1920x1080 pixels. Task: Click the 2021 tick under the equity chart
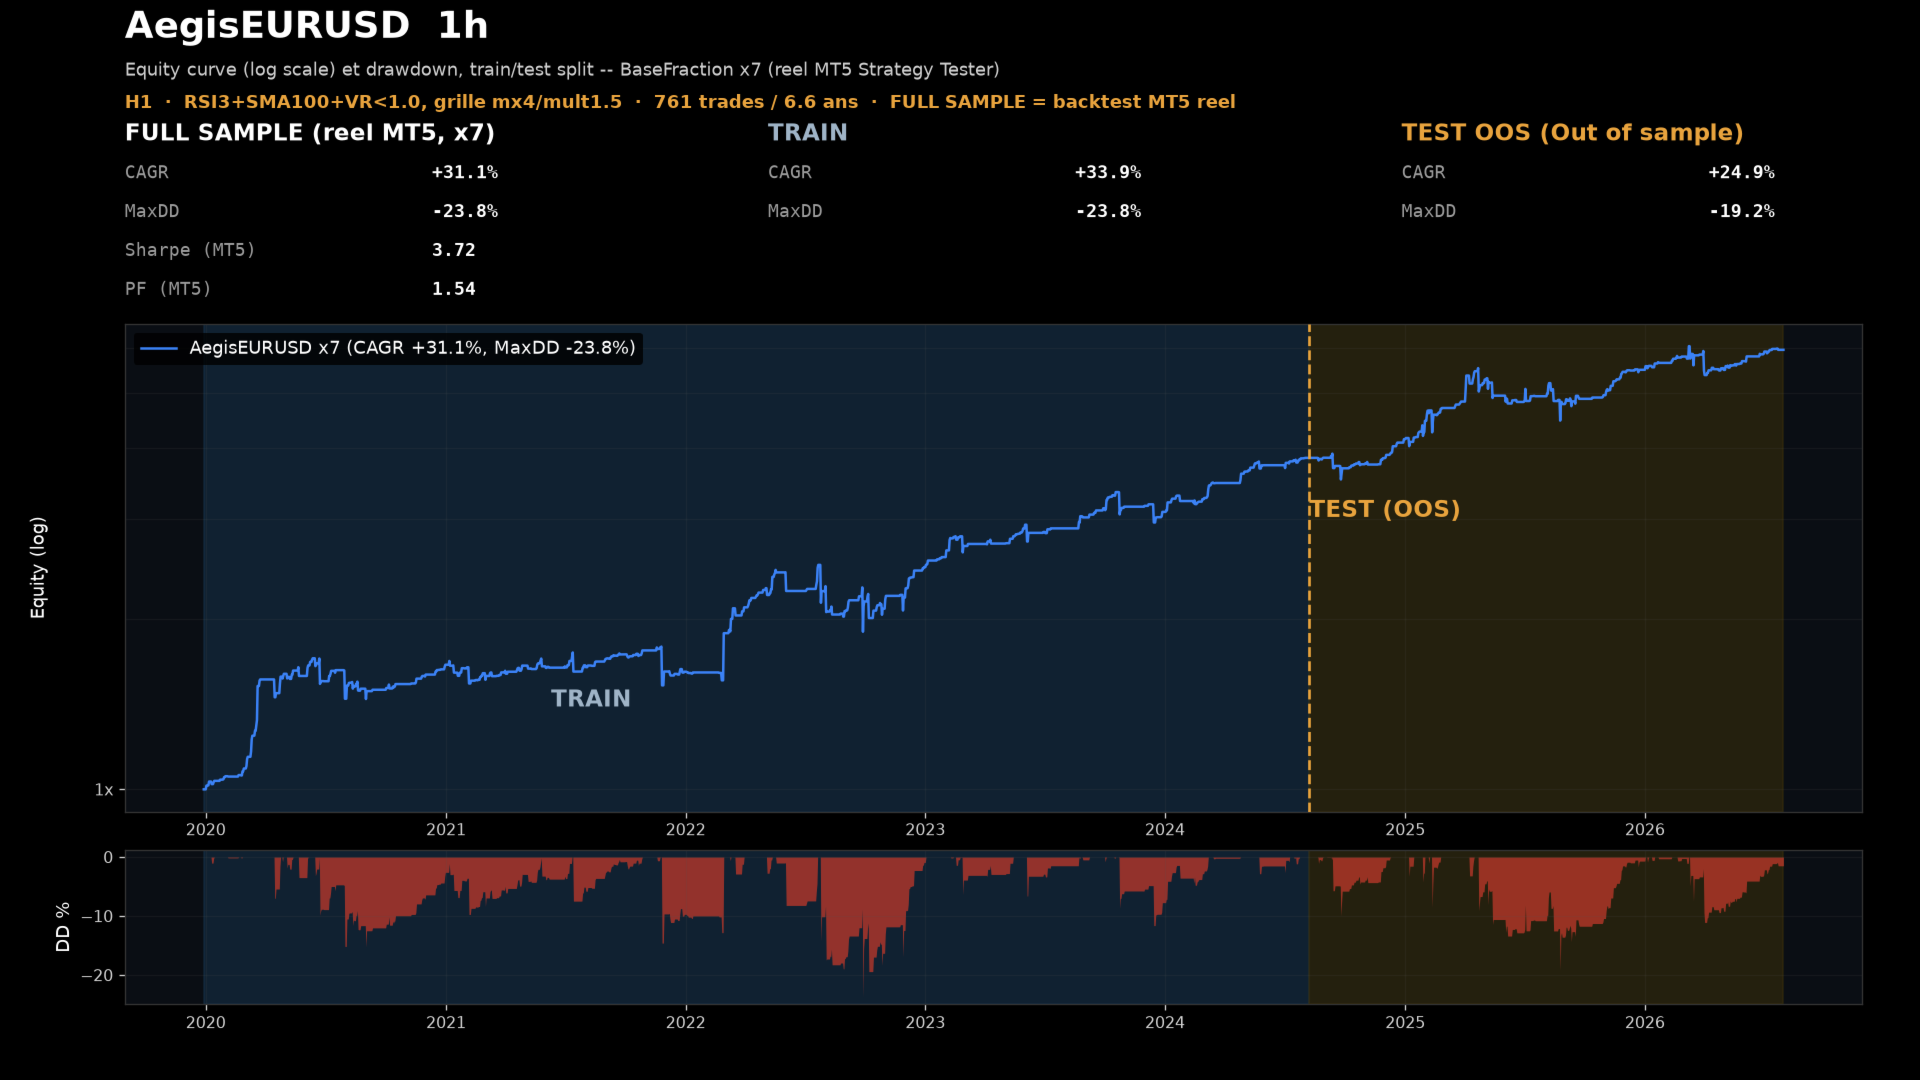click(x=446, y=829)
